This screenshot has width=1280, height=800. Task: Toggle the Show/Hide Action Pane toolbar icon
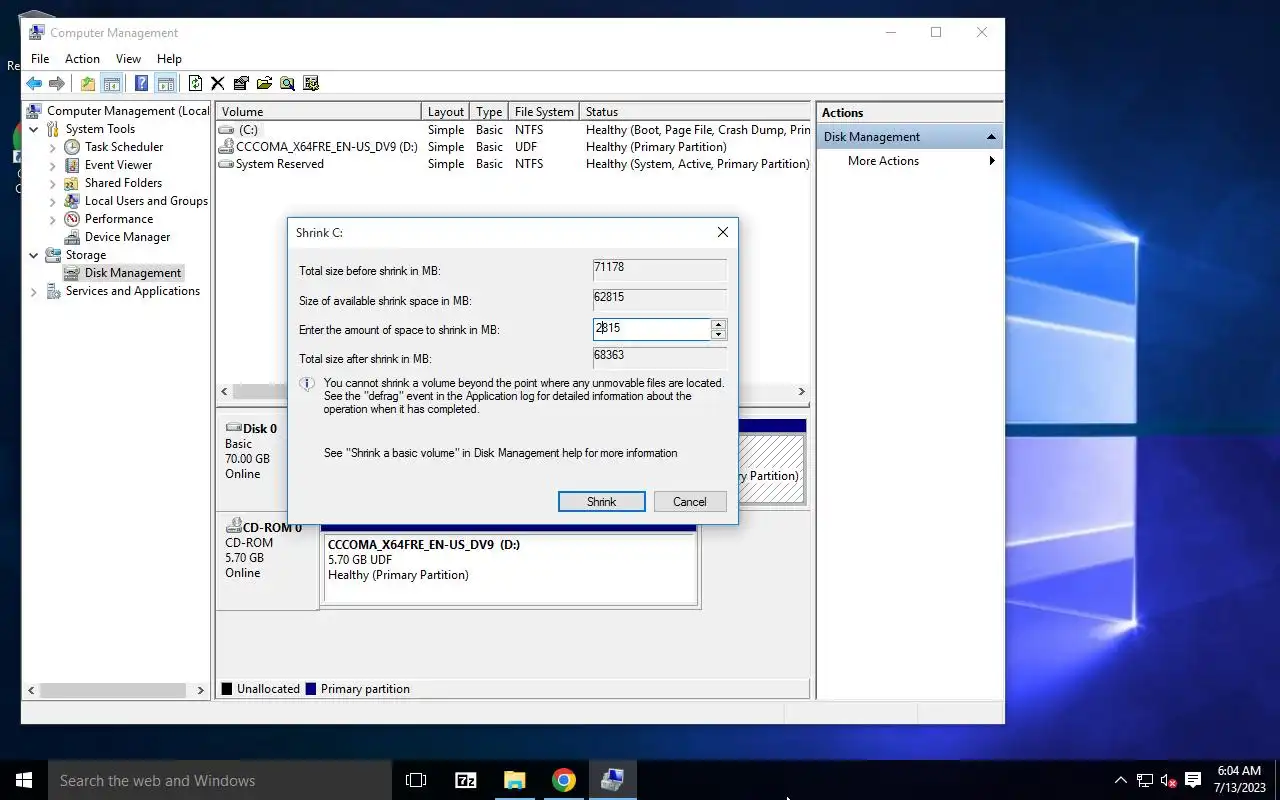[166, 84]
